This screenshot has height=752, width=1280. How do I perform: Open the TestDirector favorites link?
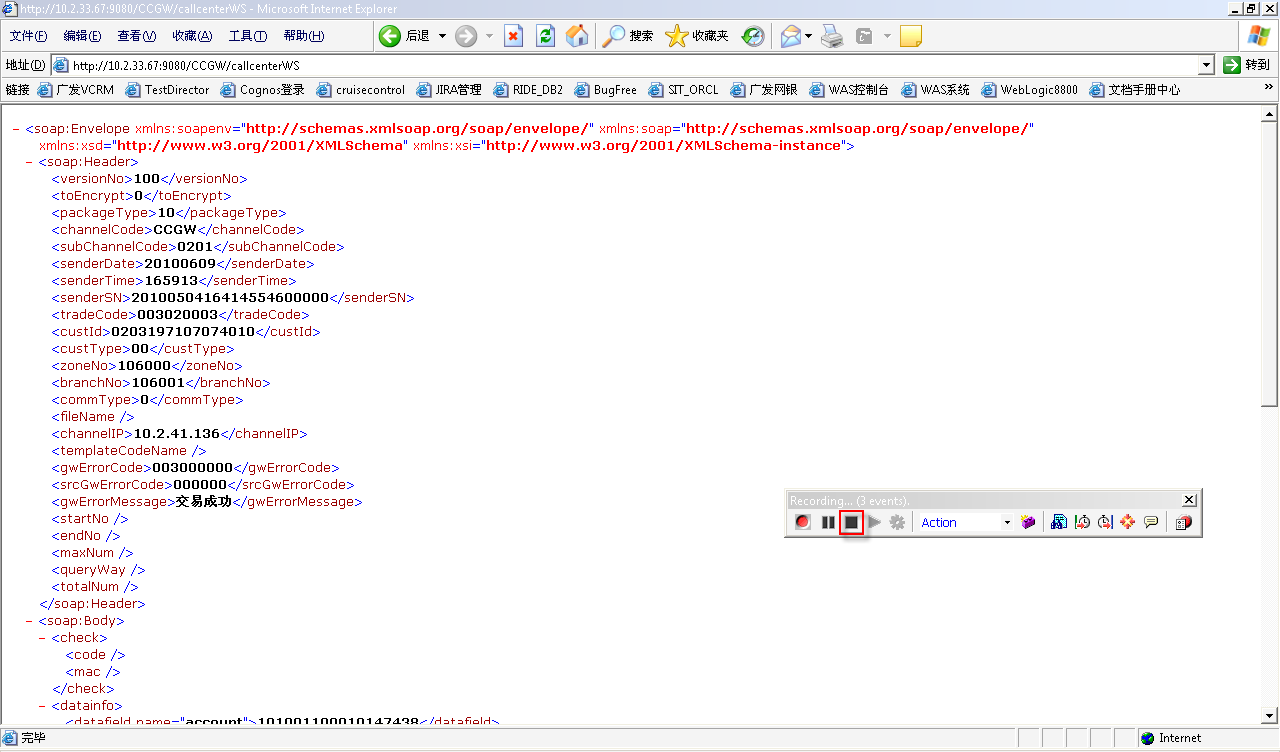tap(167, 89)
